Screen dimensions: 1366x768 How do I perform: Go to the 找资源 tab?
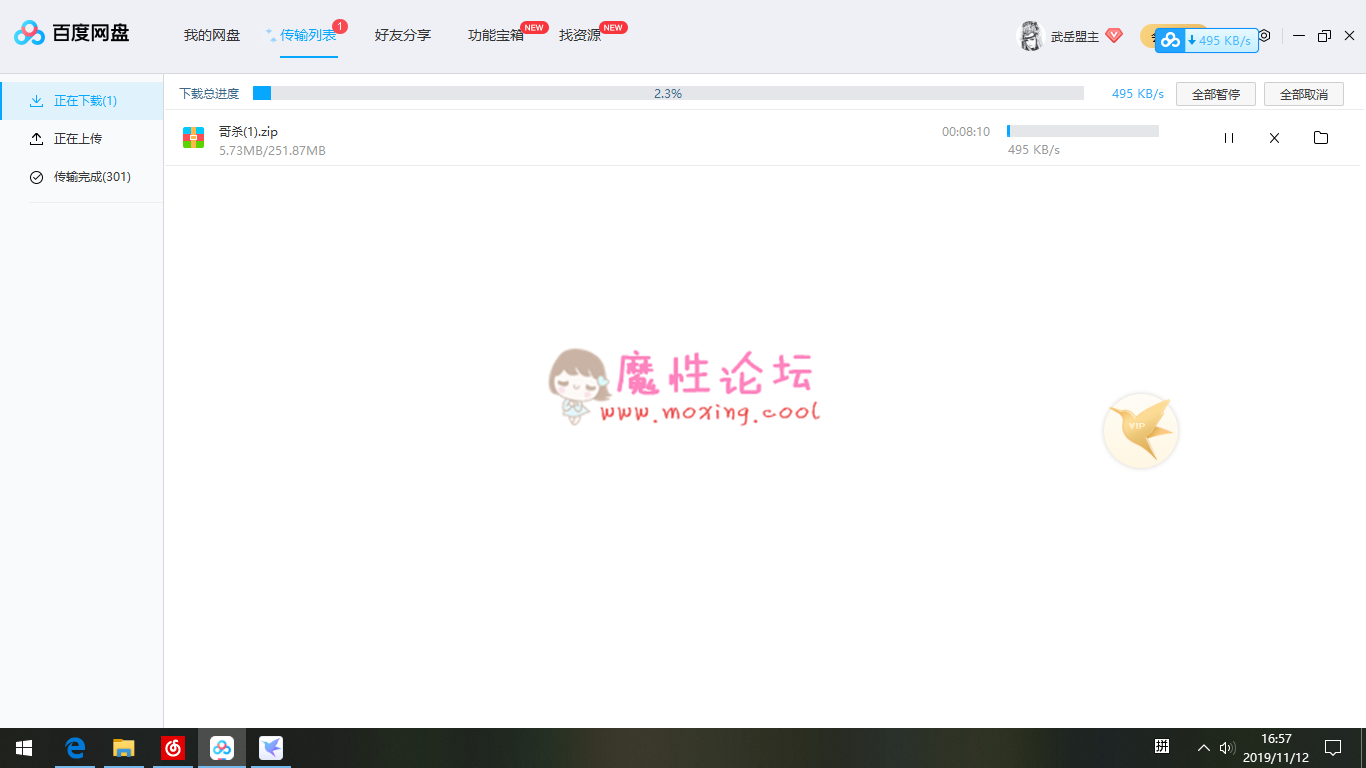pyautogui.click(x=580, y=35)
